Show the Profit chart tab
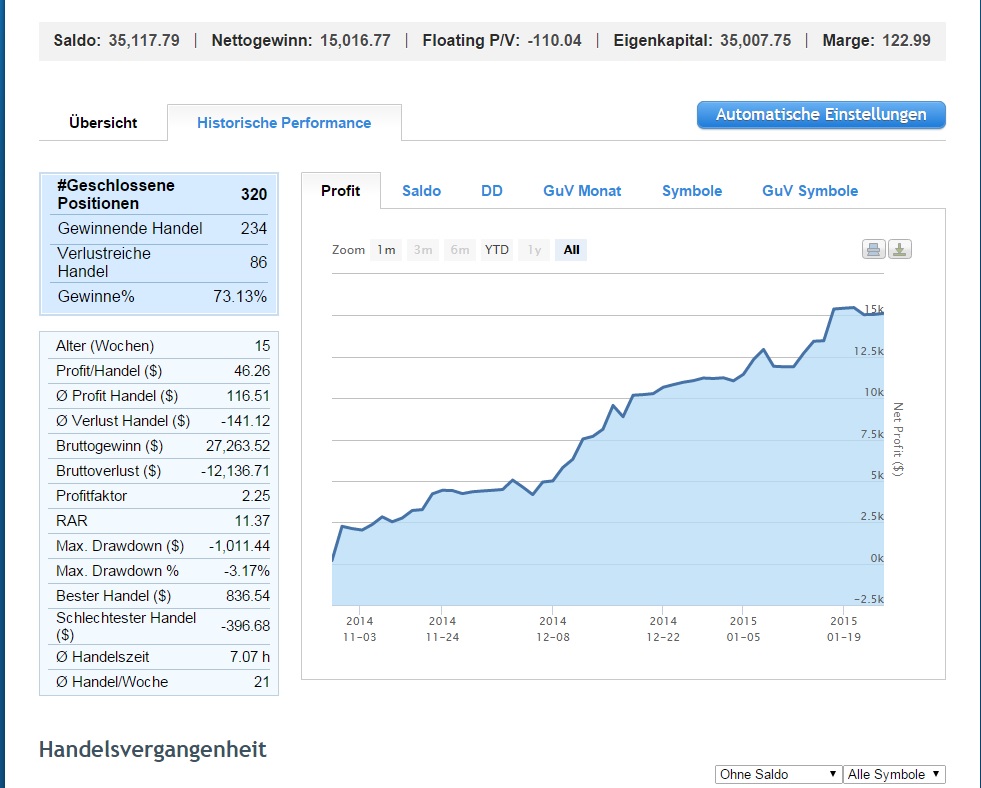The height and width of the screenshot is (788, 981). (340, 191)
